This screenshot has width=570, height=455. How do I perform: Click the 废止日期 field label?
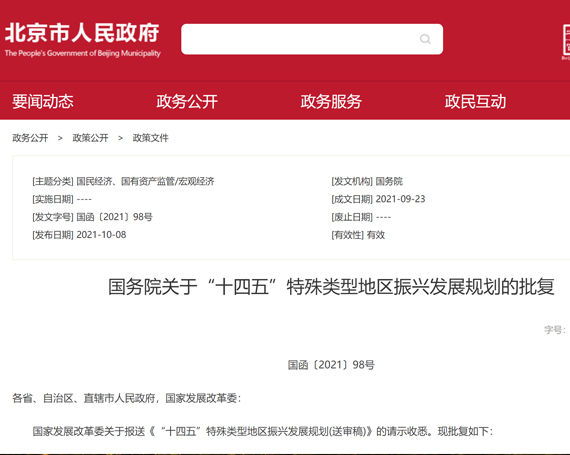tap(352, 217)
